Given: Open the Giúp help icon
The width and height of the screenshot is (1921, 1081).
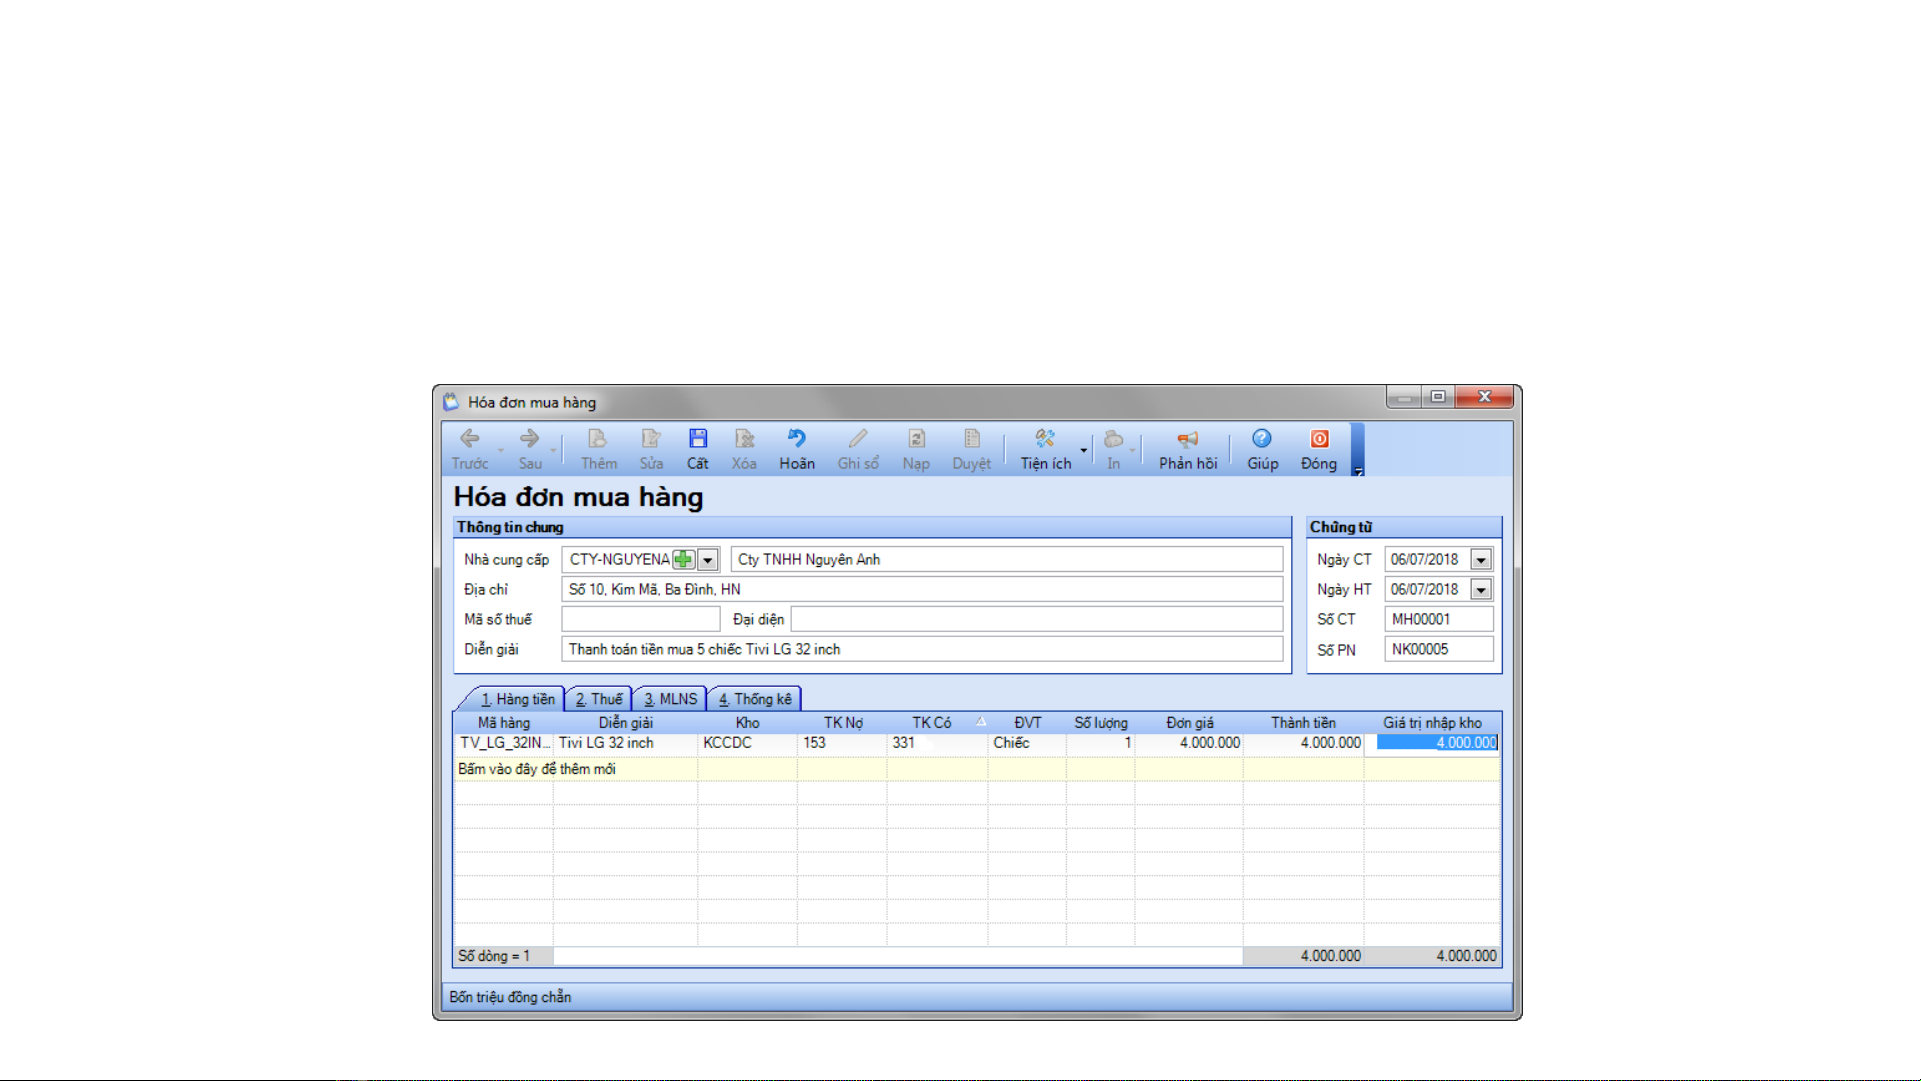Looking at the screenshot, I should pyautogui.click(x=1262, y=440).
